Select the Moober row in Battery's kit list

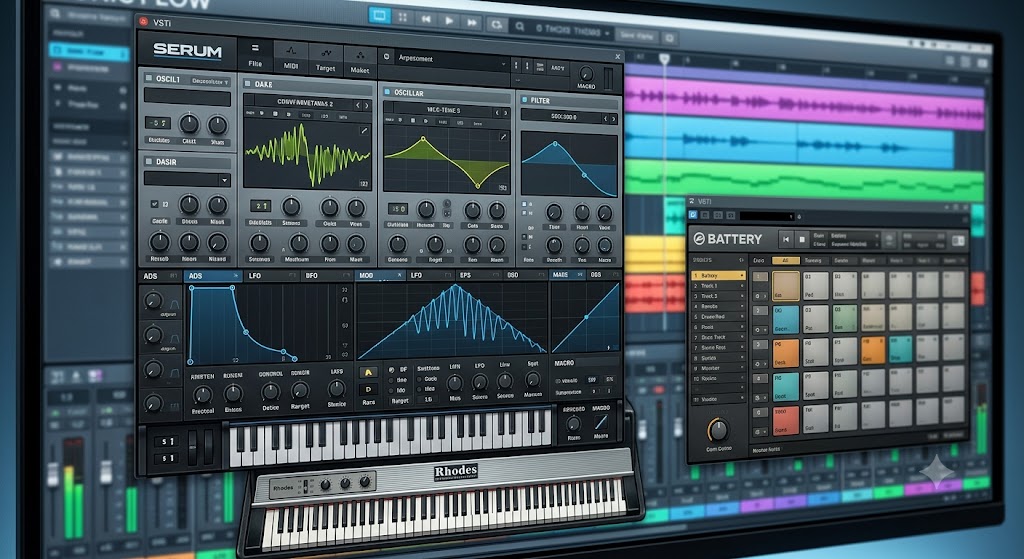coord(718,368)
